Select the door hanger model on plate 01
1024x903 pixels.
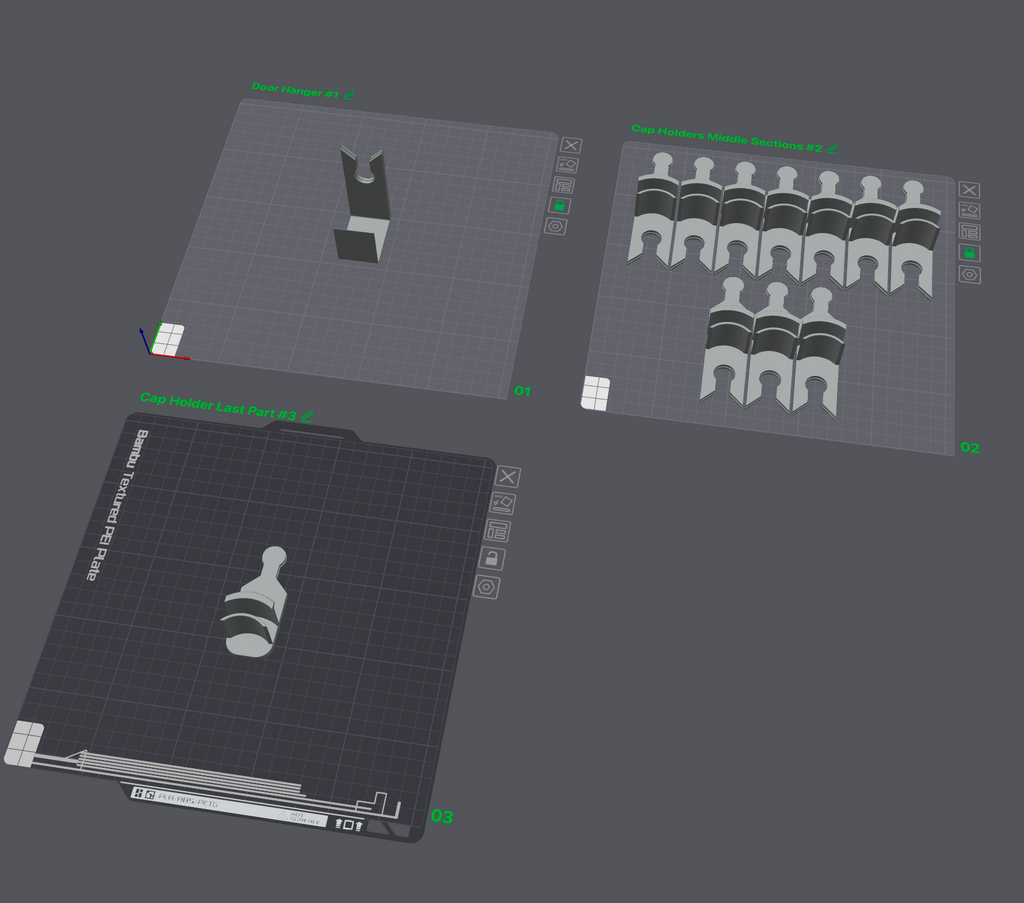click(x=362, y=204)
